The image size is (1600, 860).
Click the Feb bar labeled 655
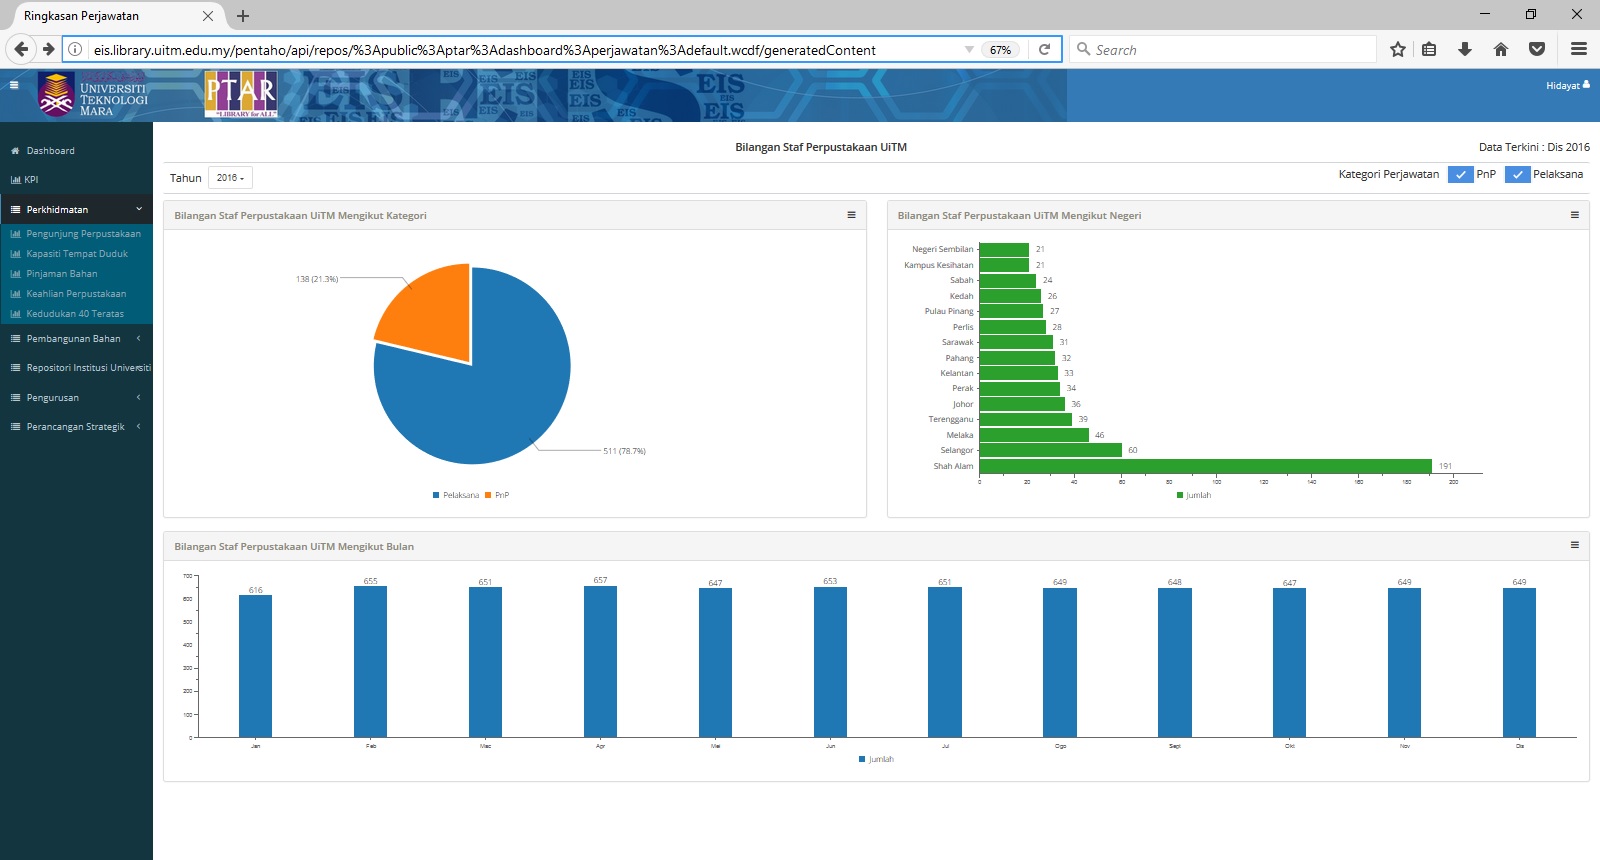point(370,662)
